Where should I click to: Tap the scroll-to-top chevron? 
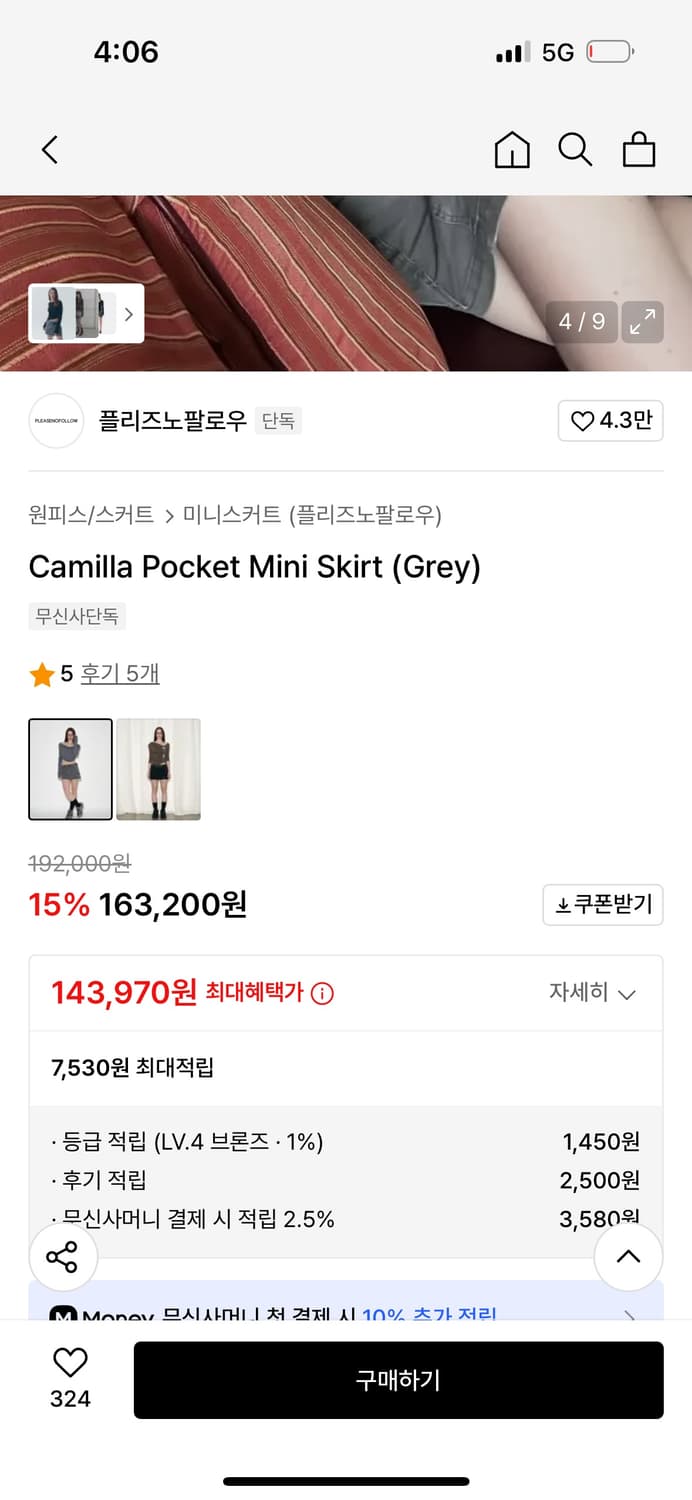628,1257
